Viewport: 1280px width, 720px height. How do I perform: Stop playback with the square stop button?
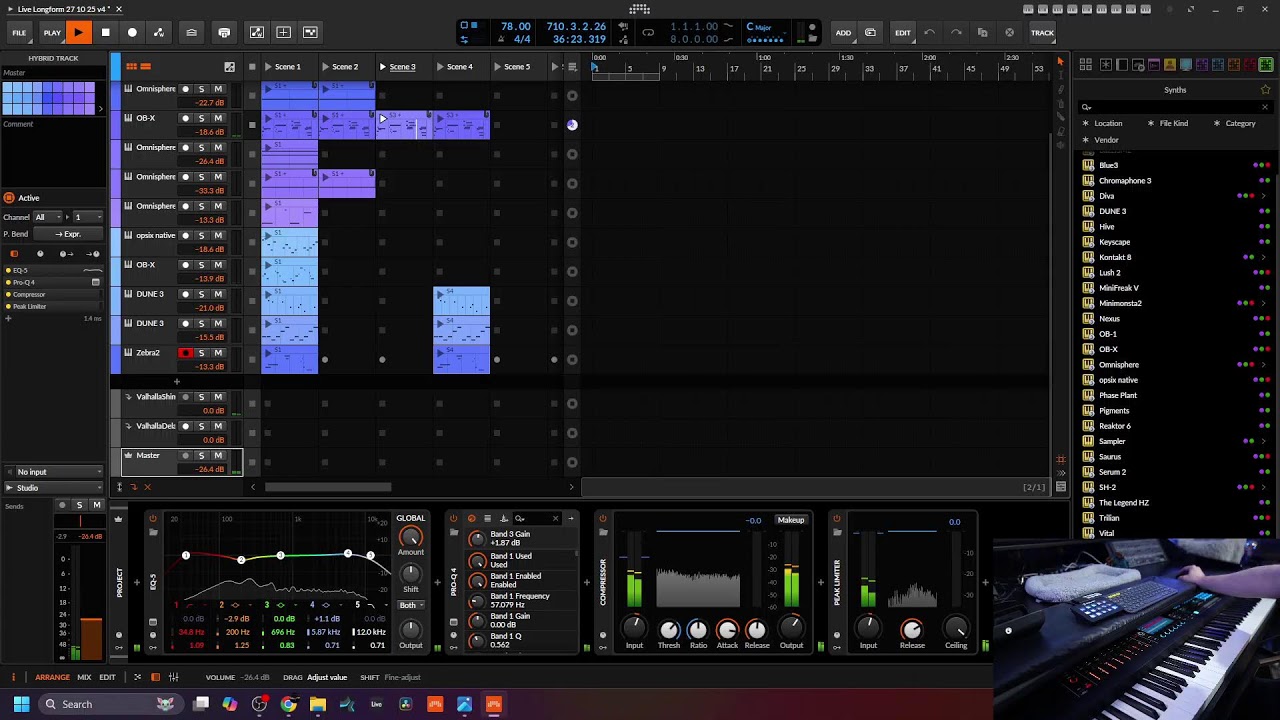[x=105, y=33]
